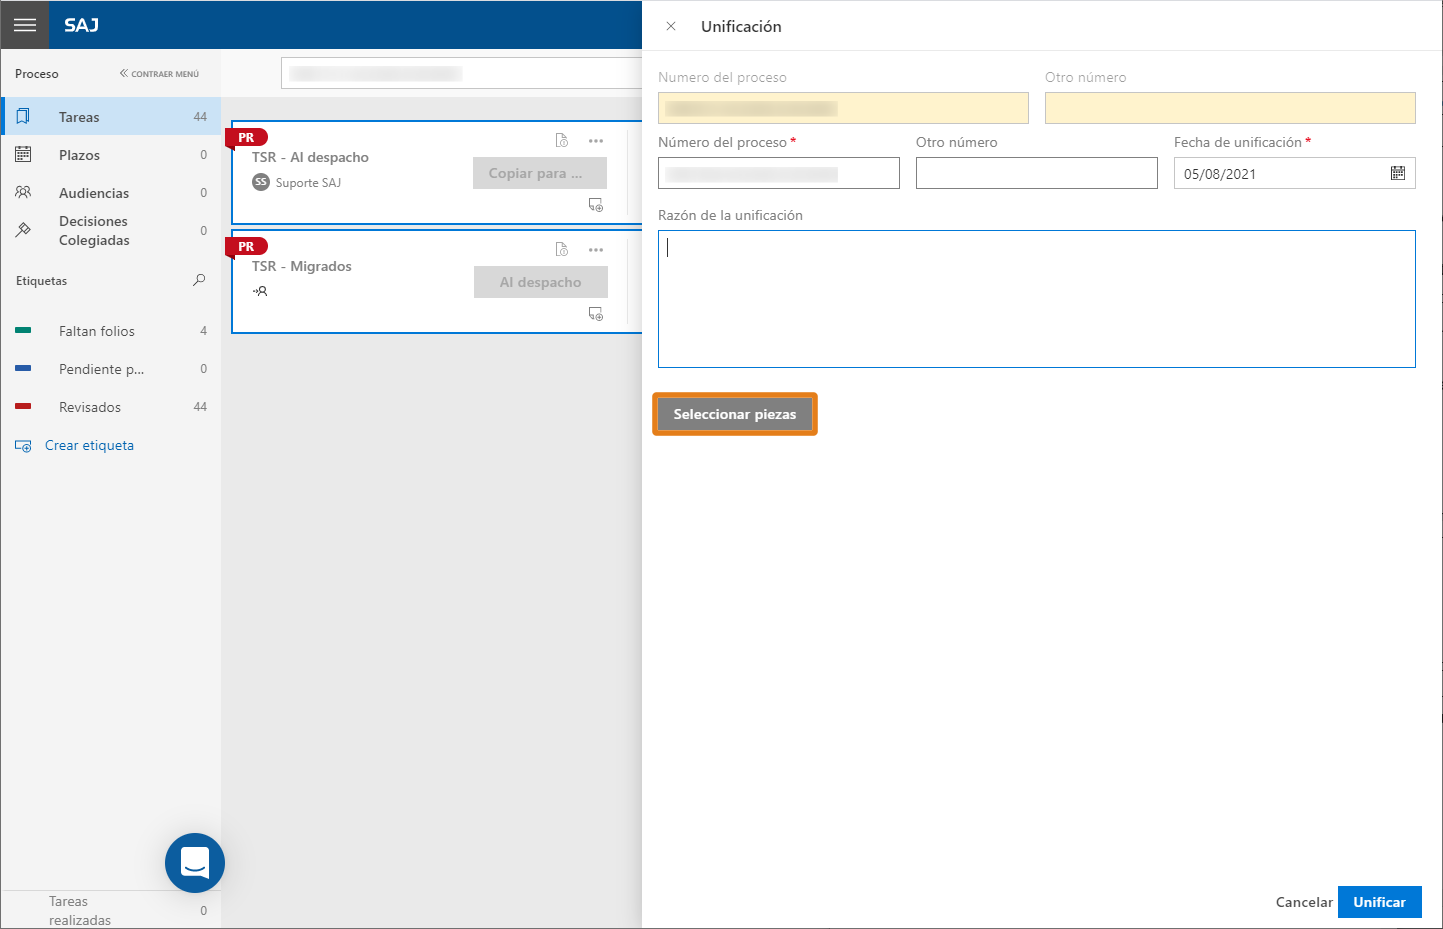This screenshot has height=929, width=1443.
Task: Search labels with Etiquetas magnifier icon
Action: point(199,281)
